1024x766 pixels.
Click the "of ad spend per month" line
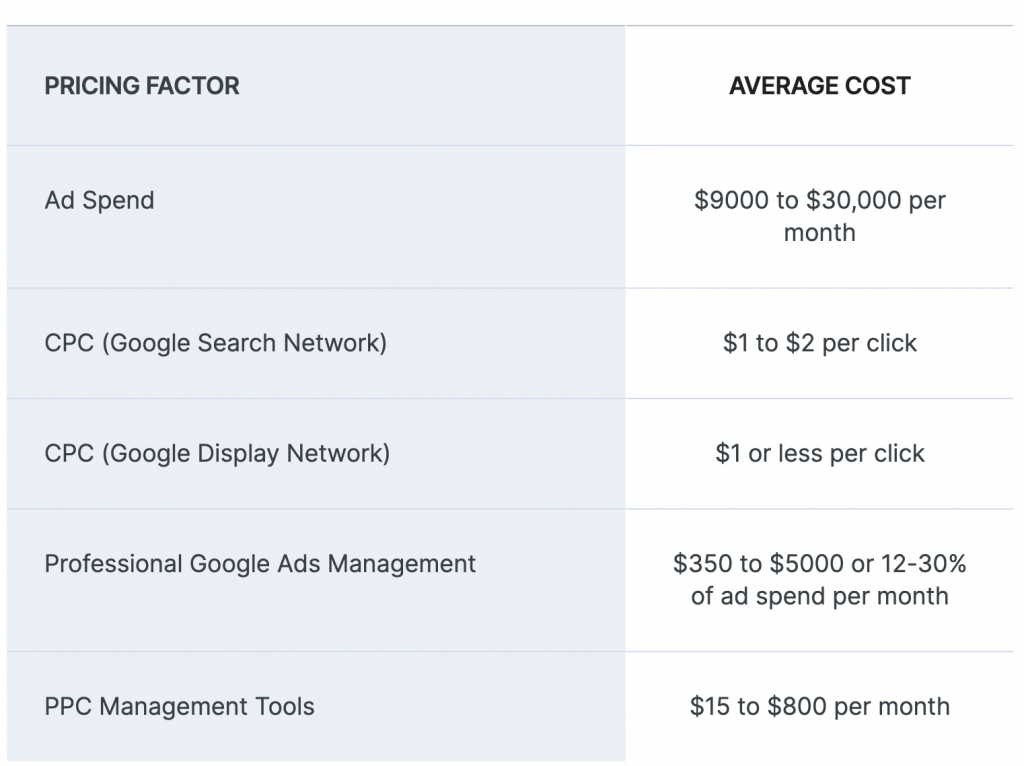point(819,596)
